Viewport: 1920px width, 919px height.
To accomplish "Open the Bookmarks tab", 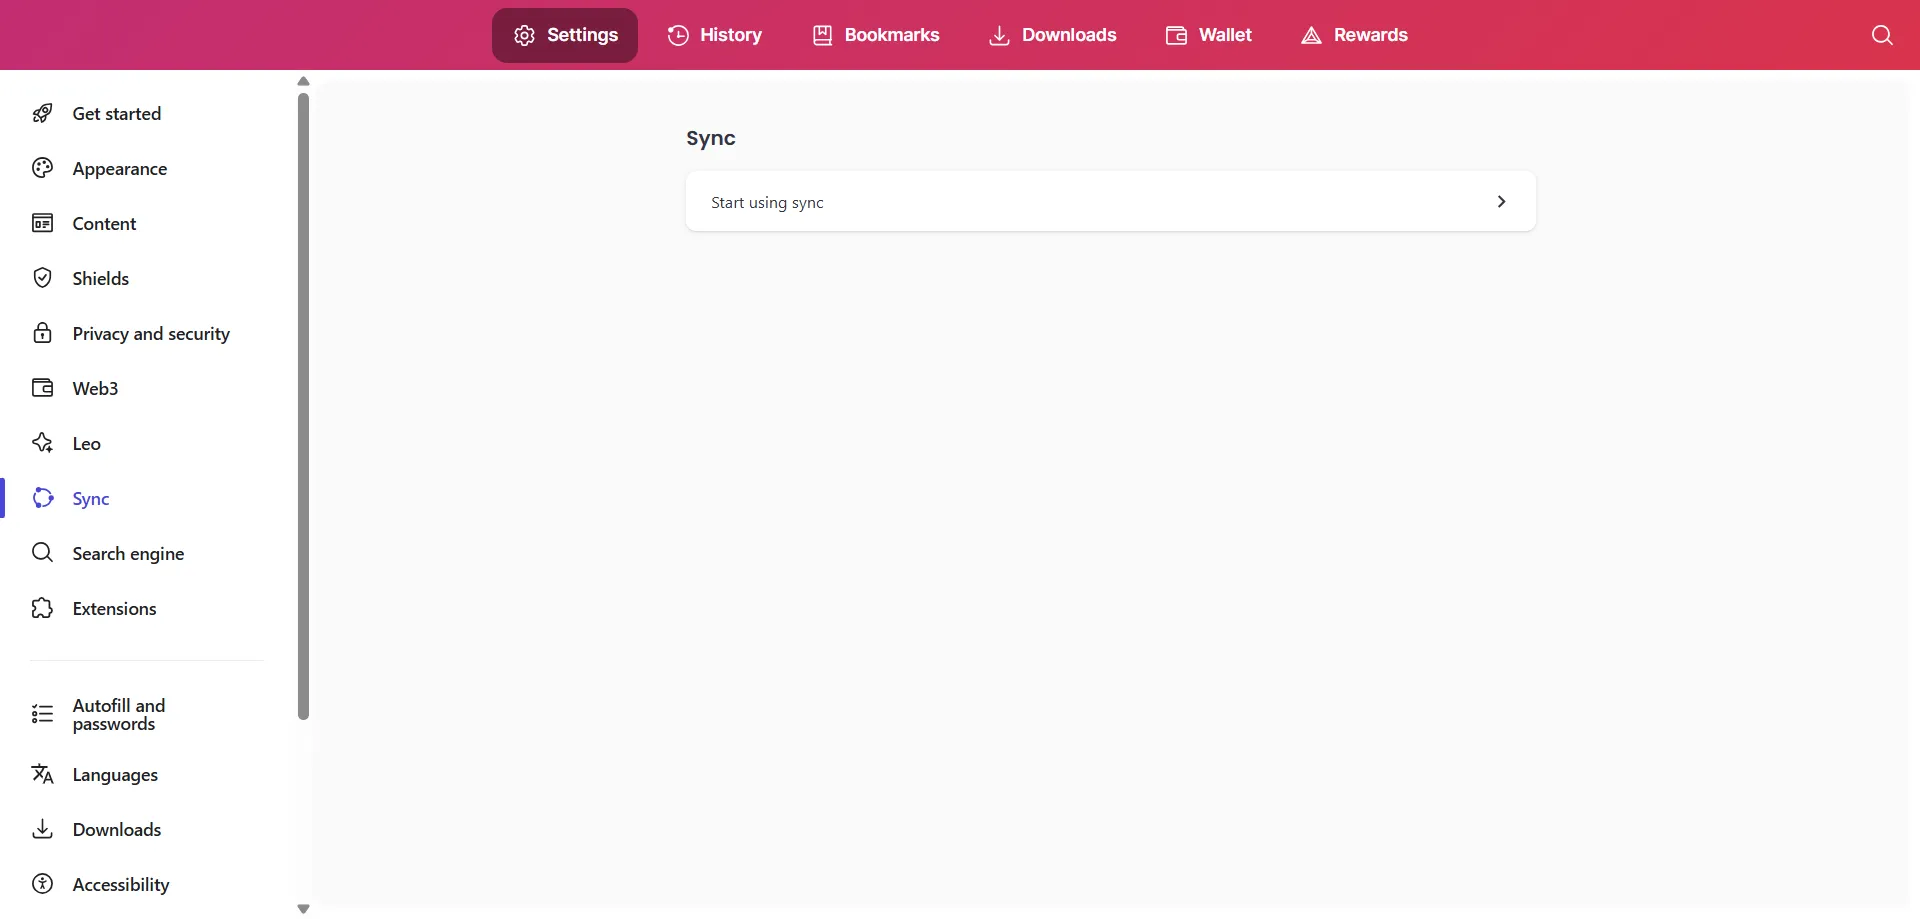I will pos(876,35).
